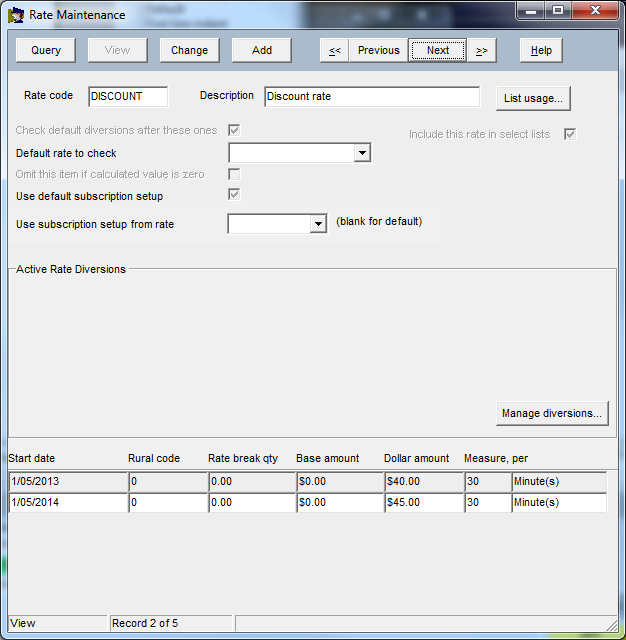This screenshot has height=640, width=626.
Task: Click measure value 30 in 1/05/2013 row
Action: coord(488,482)
